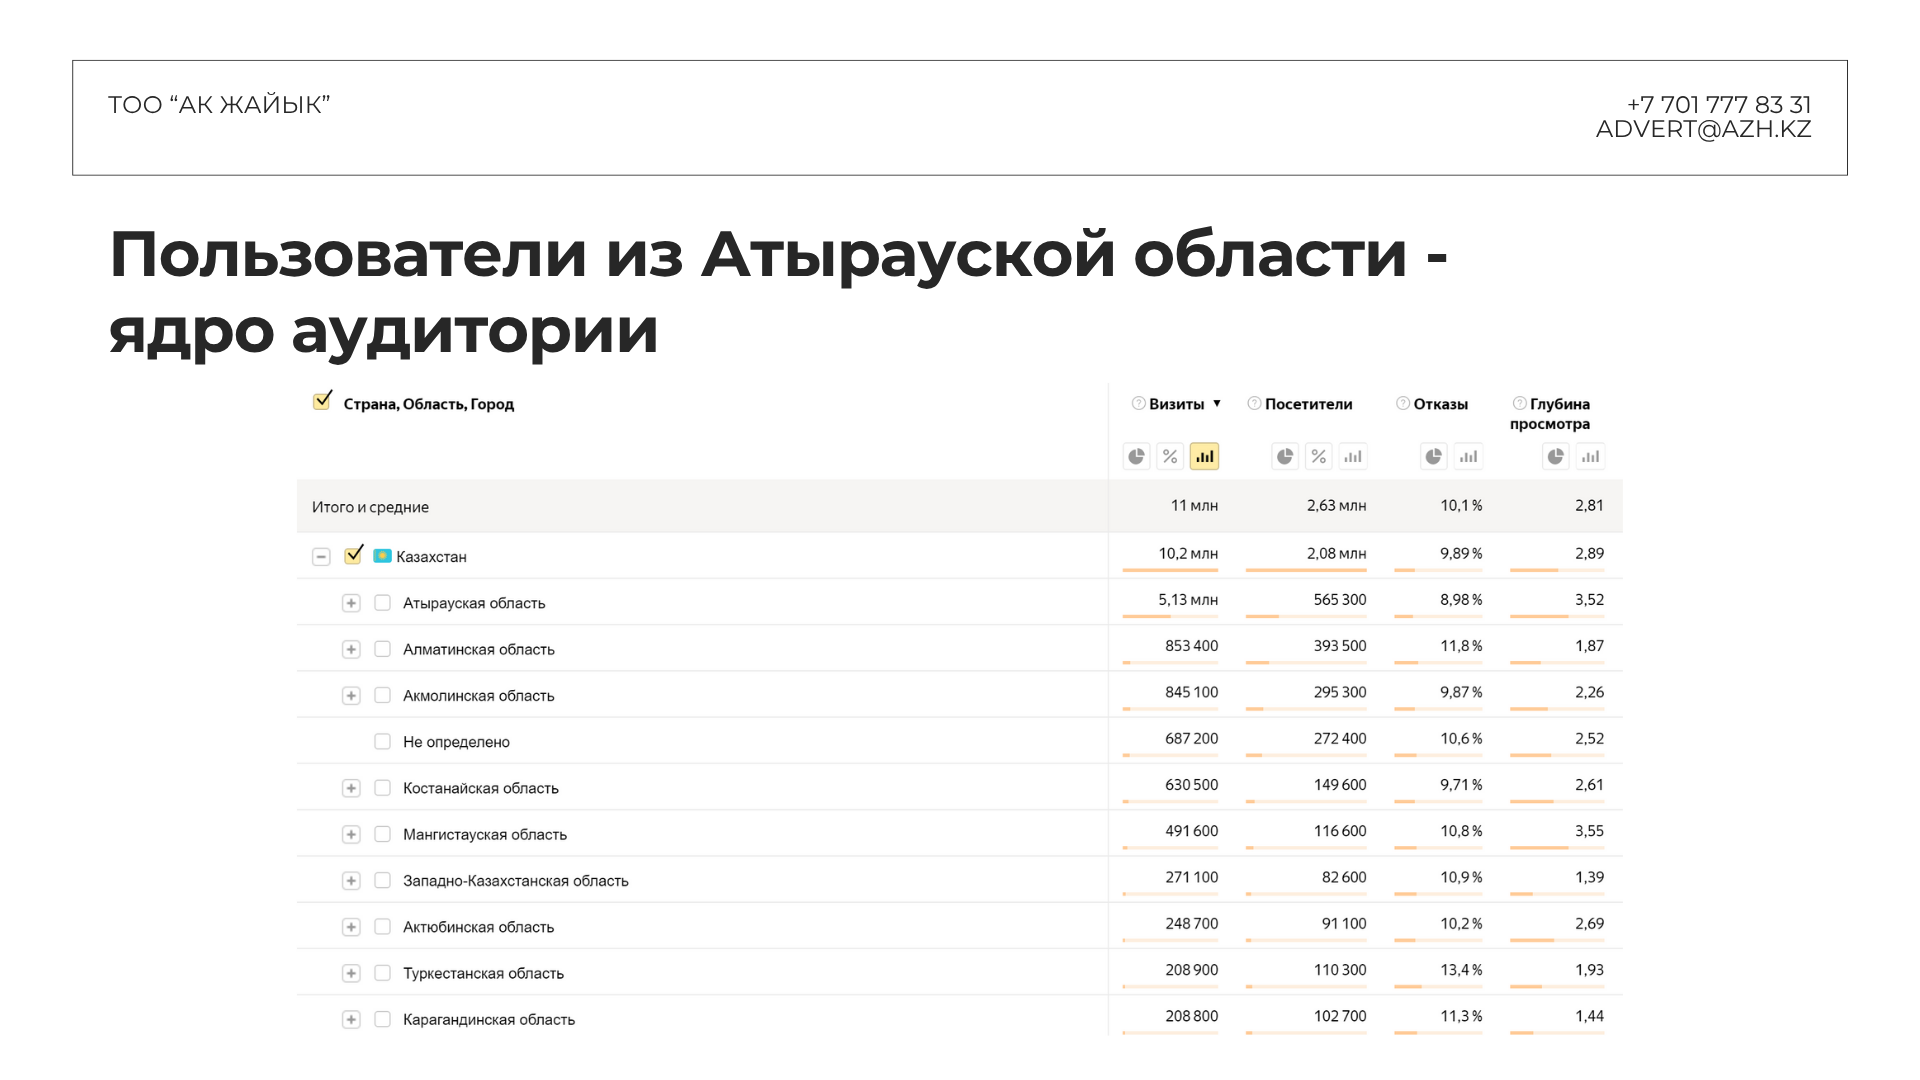Click the pie chart icon under Глубина просмотра
The height and width of the screenshot is (1080, 1920).
pos(1555,457)
